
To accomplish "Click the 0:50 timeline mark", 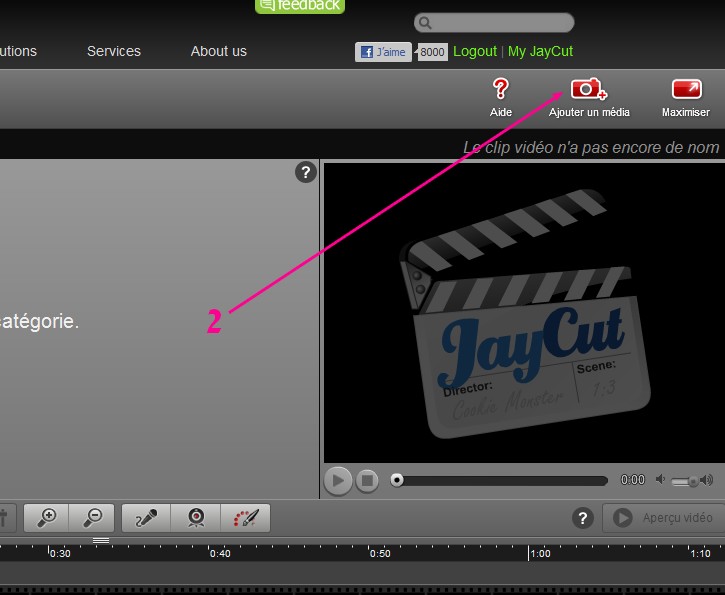I will (380, 553).
